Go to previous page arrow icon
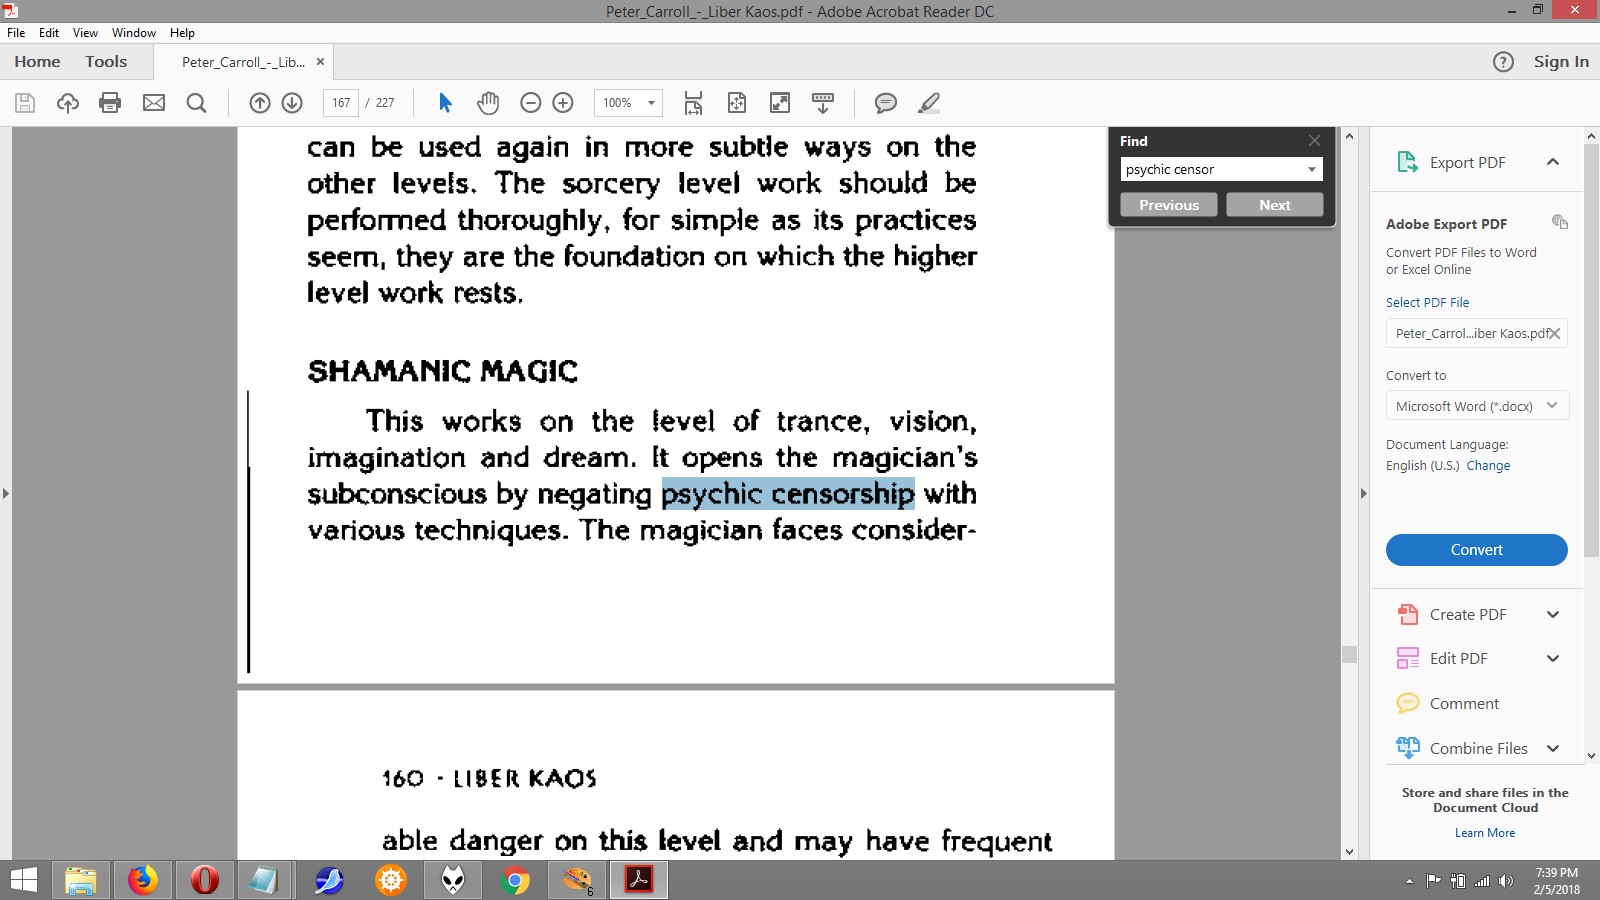Viewport: 1600px width, 900px height. click(x=260, y=103)
